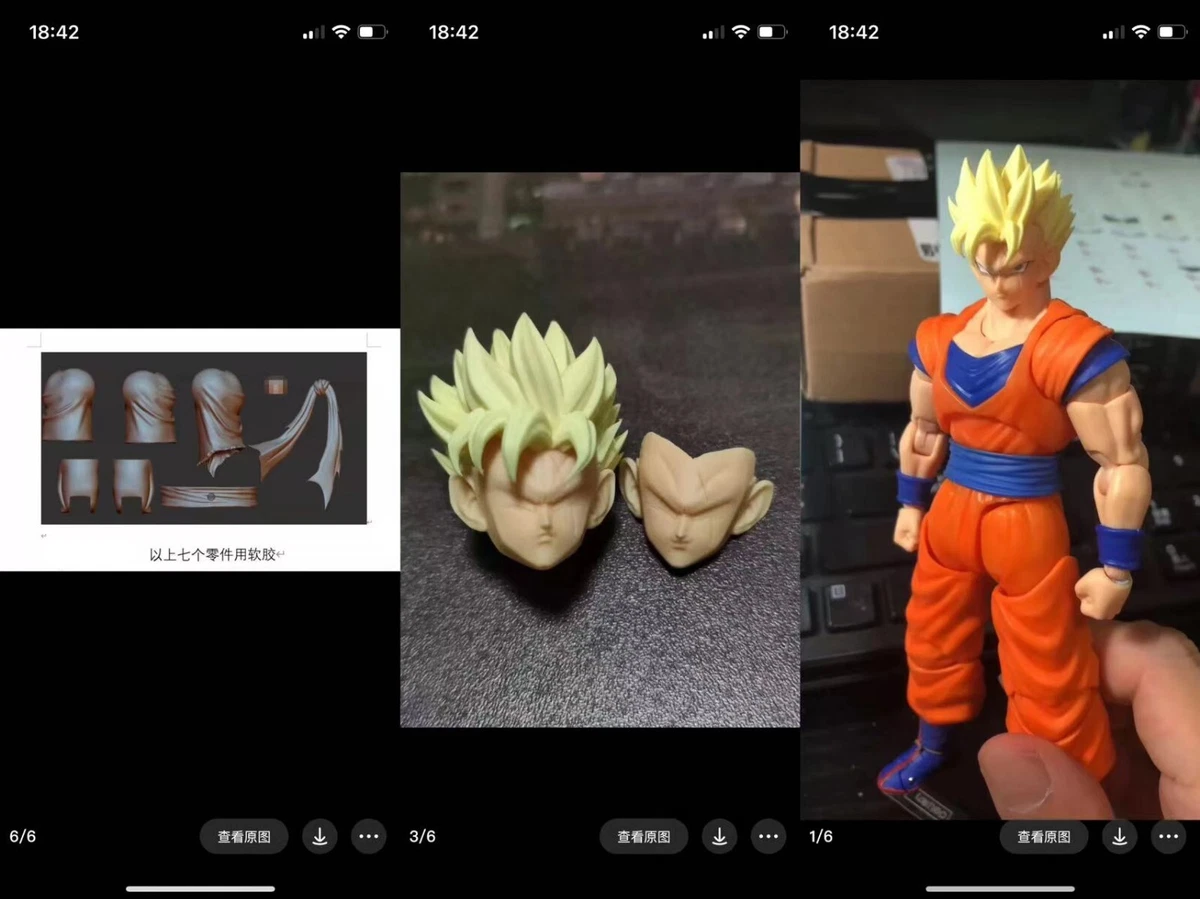Viewport: 1200px width, 899px height.
Task: Download the image on the 3/6 screen
Action: coord(720,836)
